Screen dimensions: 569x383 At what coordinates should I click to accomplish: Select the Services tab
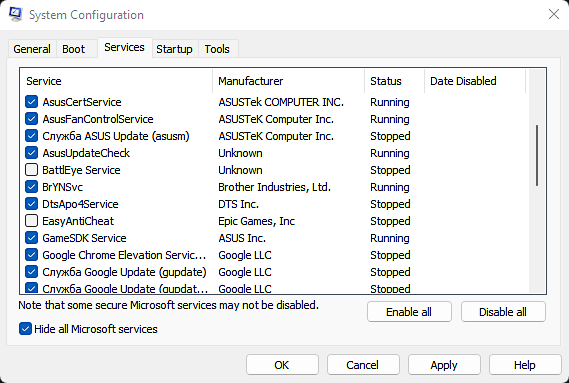point(124,47)
